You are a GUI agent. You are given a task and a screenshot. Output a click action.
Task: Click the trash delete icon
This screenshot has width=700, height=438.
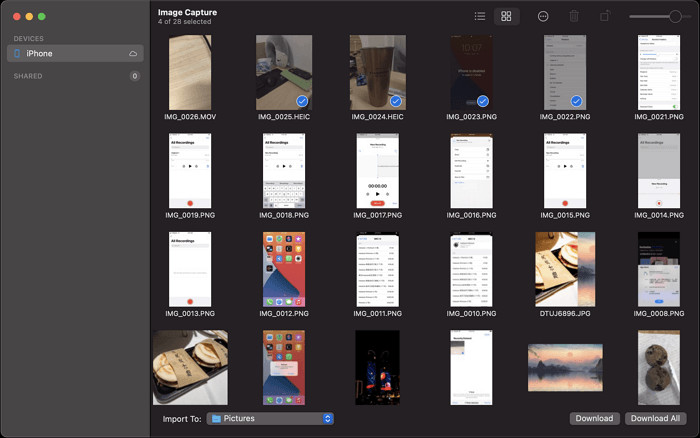click(x=574, y=17)
